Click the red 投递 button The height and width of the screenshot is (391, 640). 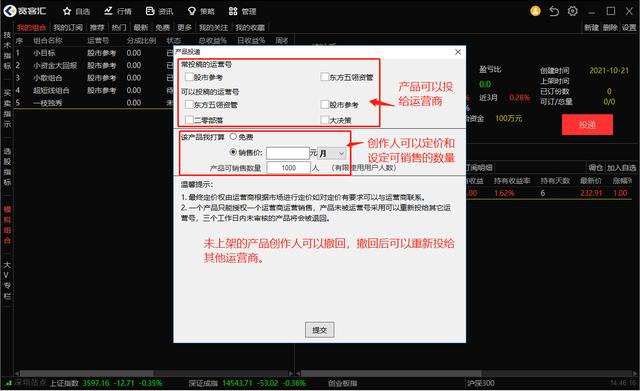(587, 124)
